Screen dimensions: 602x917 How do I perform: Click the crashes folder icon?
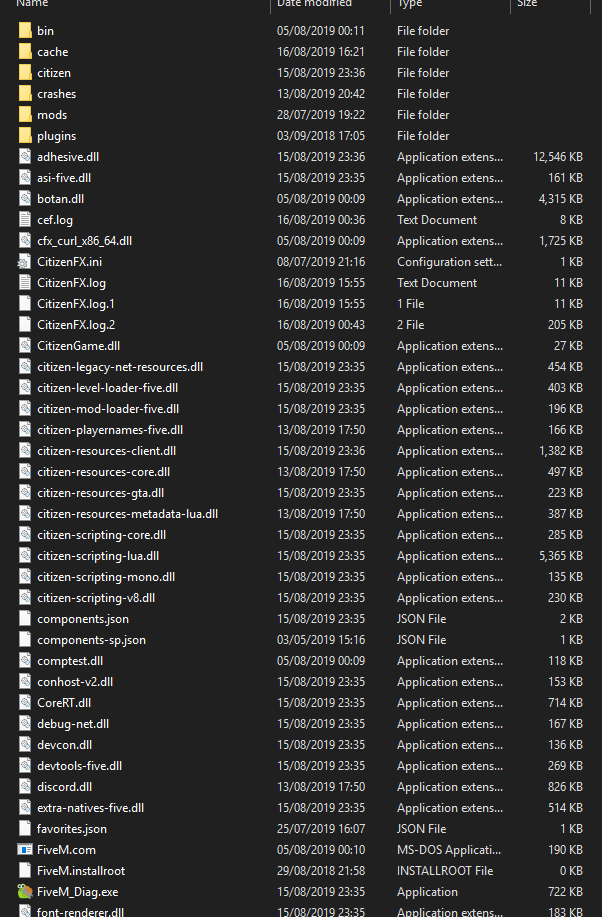pos(25,94)
